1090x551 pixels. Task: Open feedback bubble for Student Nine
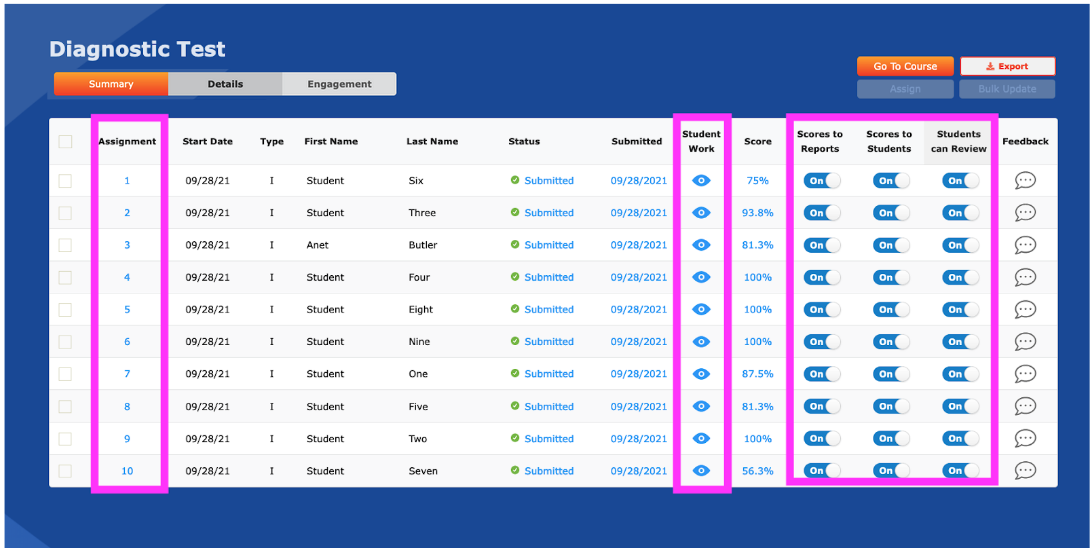click(x=1025, y=341)
